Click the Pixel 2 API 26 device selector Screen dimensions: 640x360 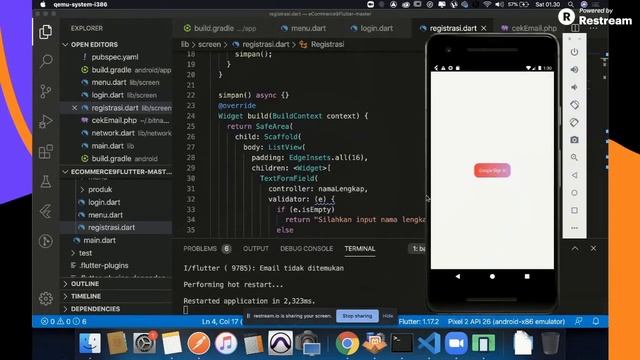pyautogui.click(x=506, y=322)
